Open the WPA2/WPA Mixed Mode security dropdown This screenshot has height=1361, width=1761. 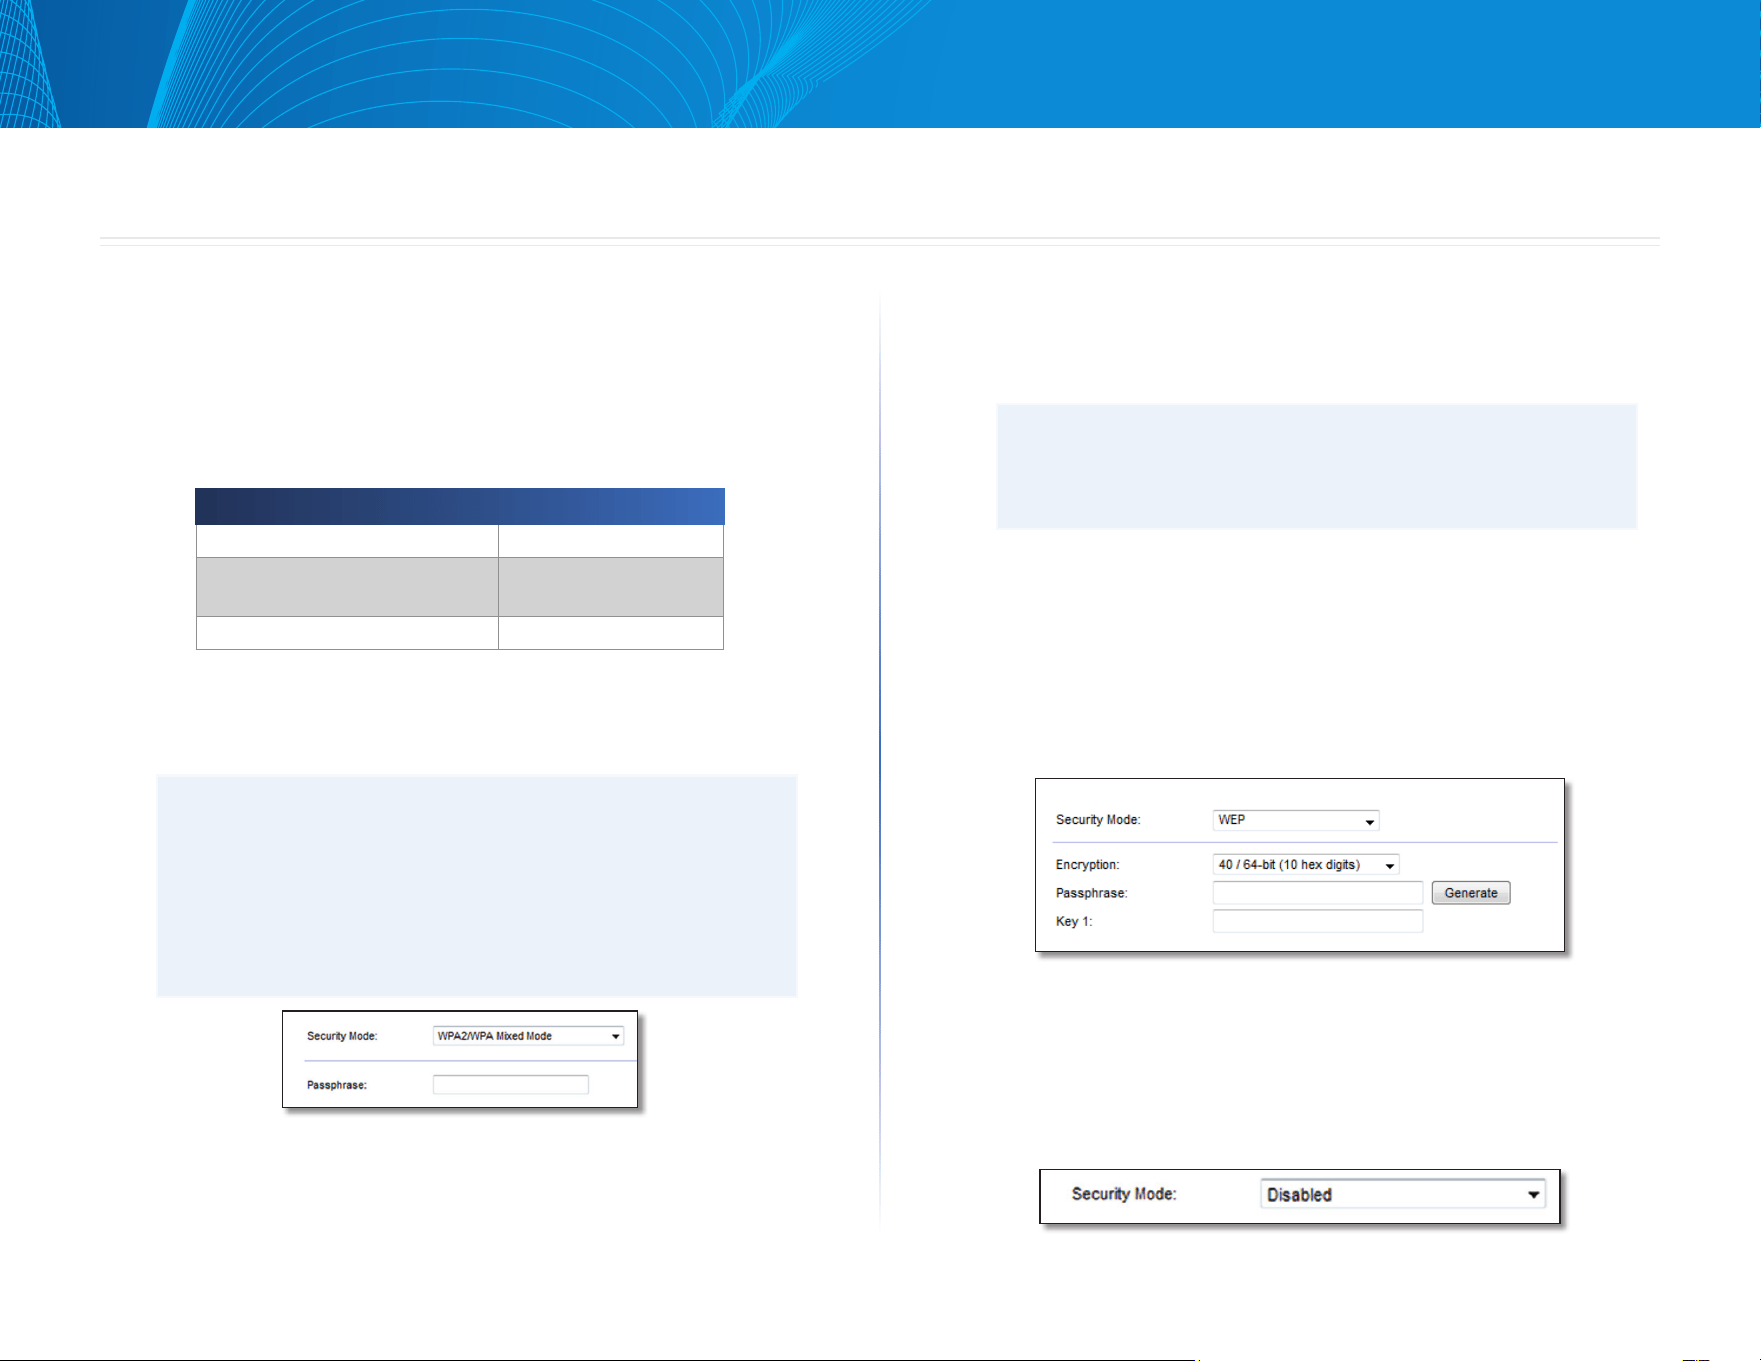coord(528,1036)
